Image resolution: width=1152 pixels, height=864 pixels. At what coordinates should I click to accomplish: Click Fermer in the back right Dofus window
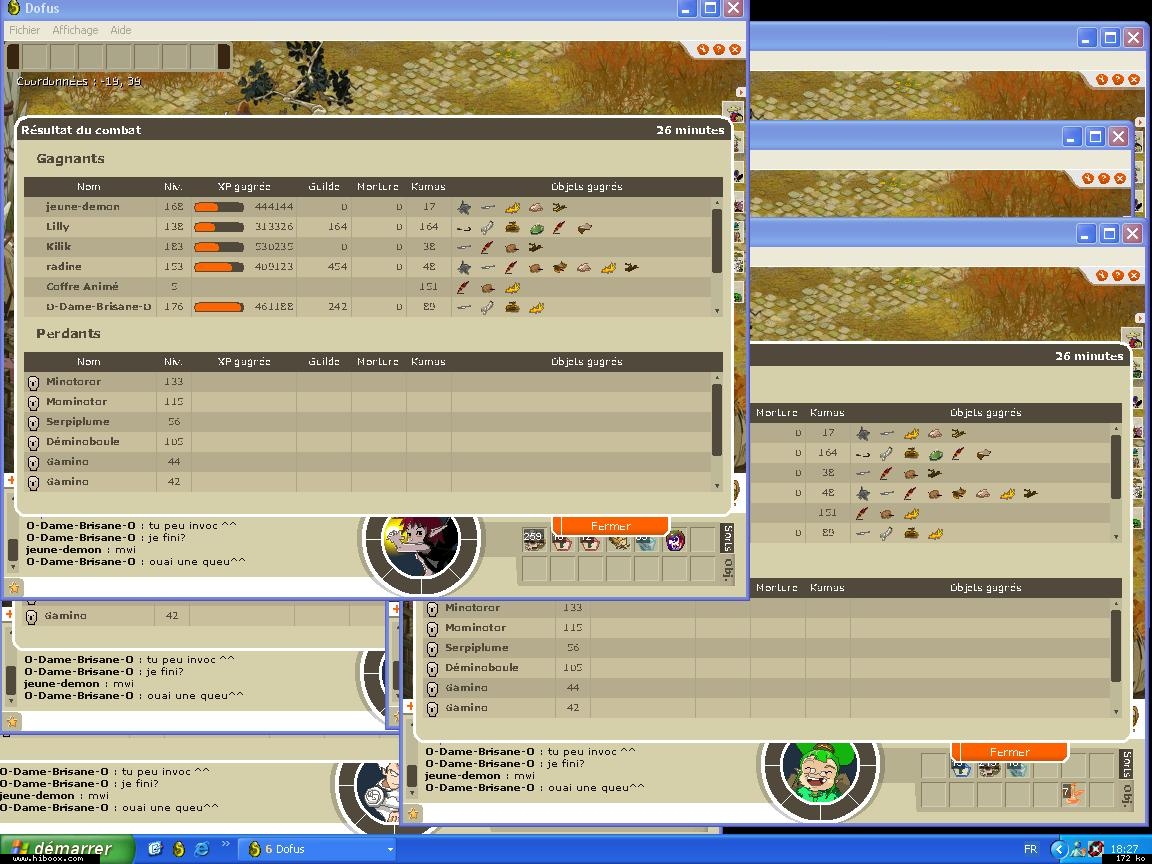[x=1009, y=752]
